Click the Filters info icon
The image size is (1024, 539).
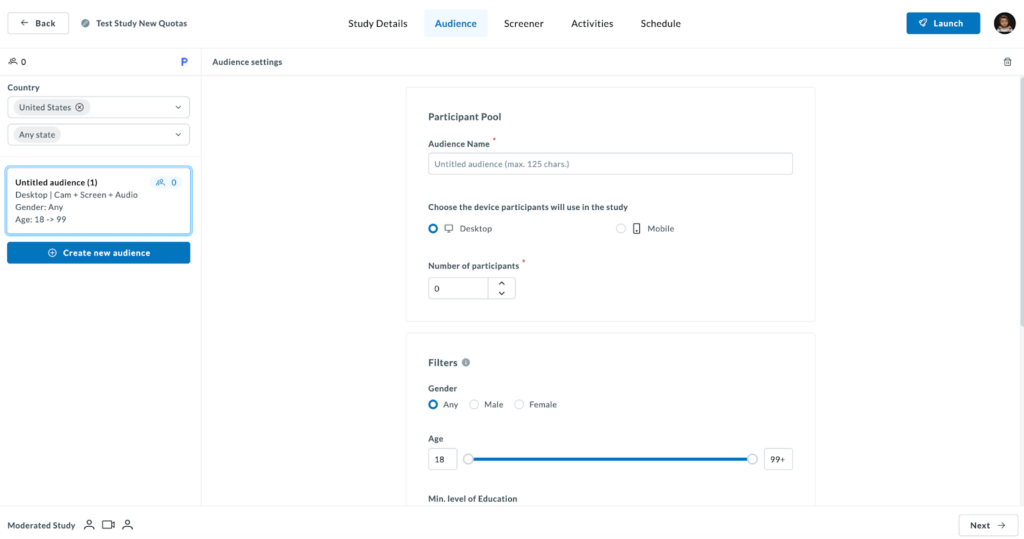[x=466, y=363]
